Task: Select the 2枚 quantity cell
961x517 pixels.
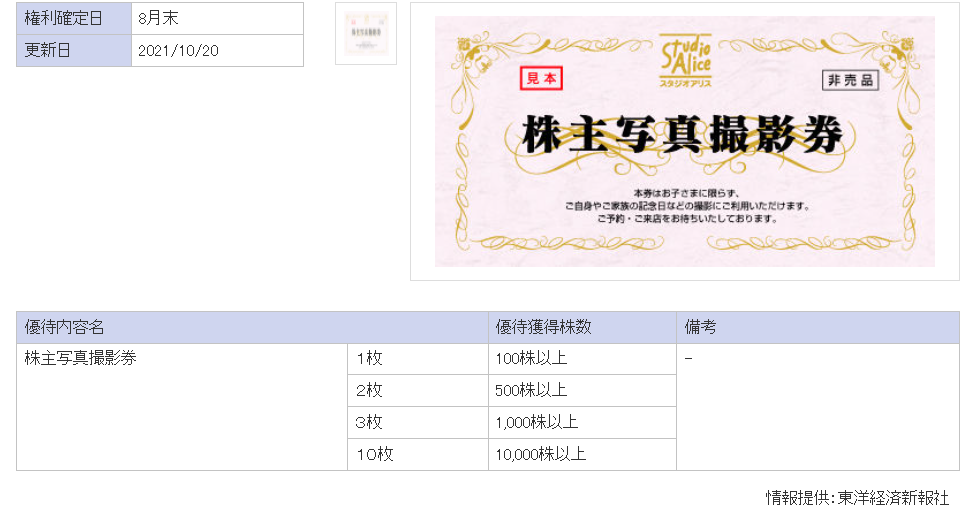Action: click(x=418, y=391)
